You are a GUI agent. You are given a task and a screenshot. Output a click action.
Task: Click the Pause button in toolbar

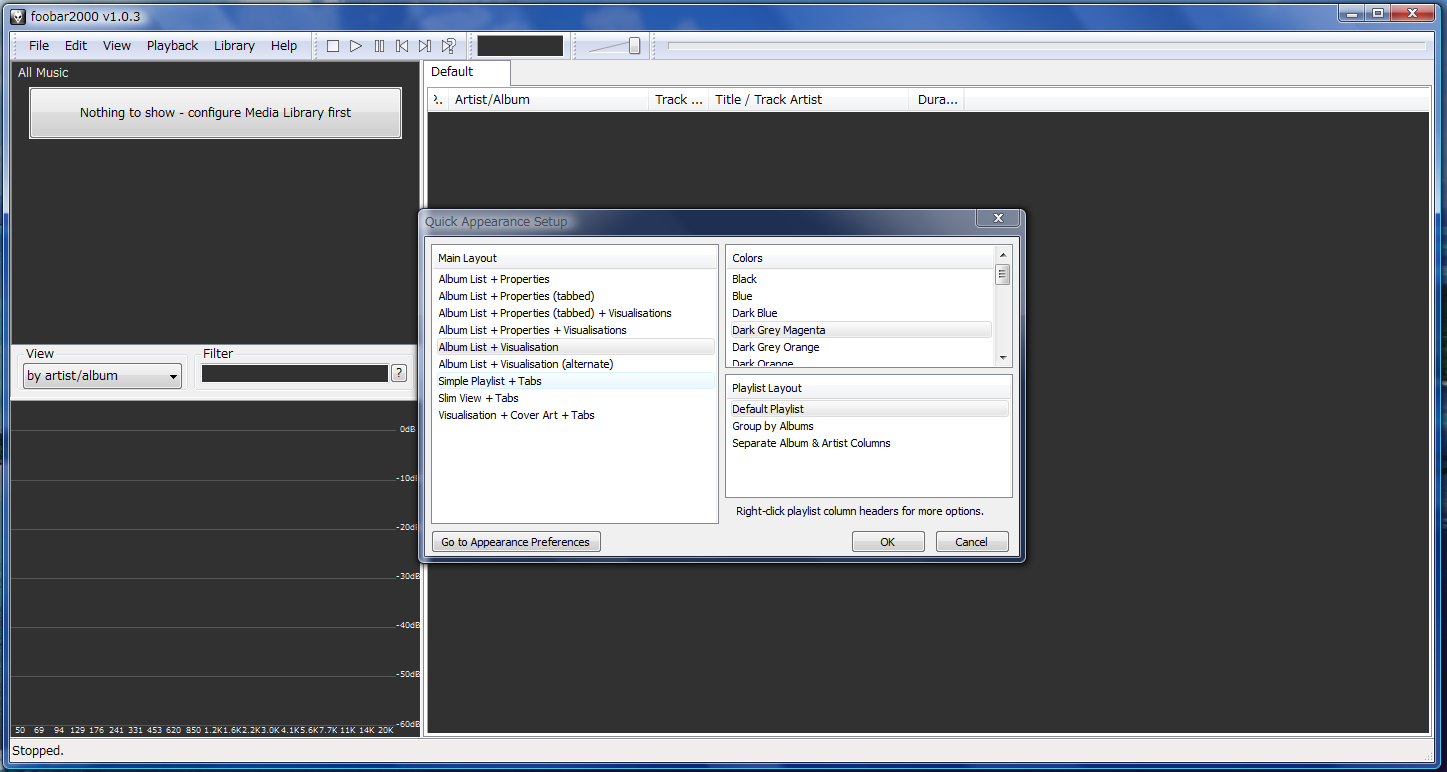379,46
